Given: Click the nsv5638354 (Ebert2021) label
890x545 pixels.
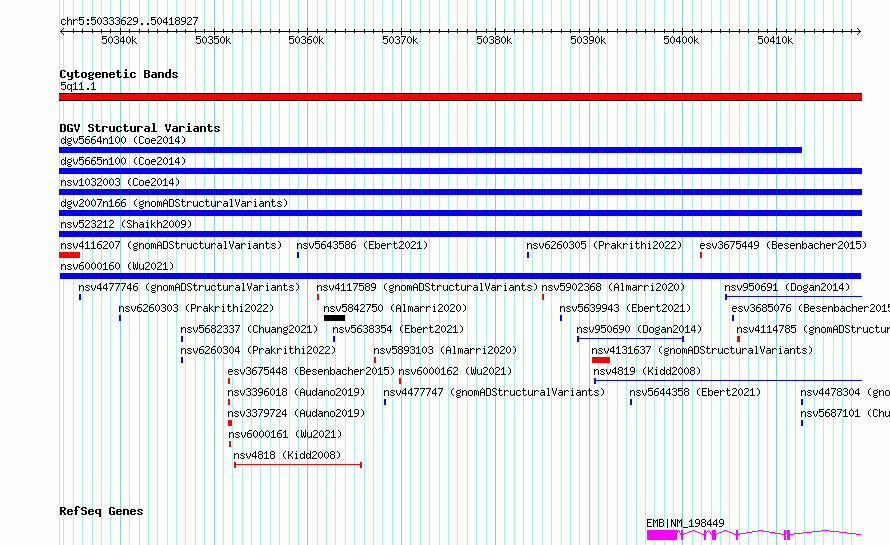Looking at the screenshot, I should point(398,329).
